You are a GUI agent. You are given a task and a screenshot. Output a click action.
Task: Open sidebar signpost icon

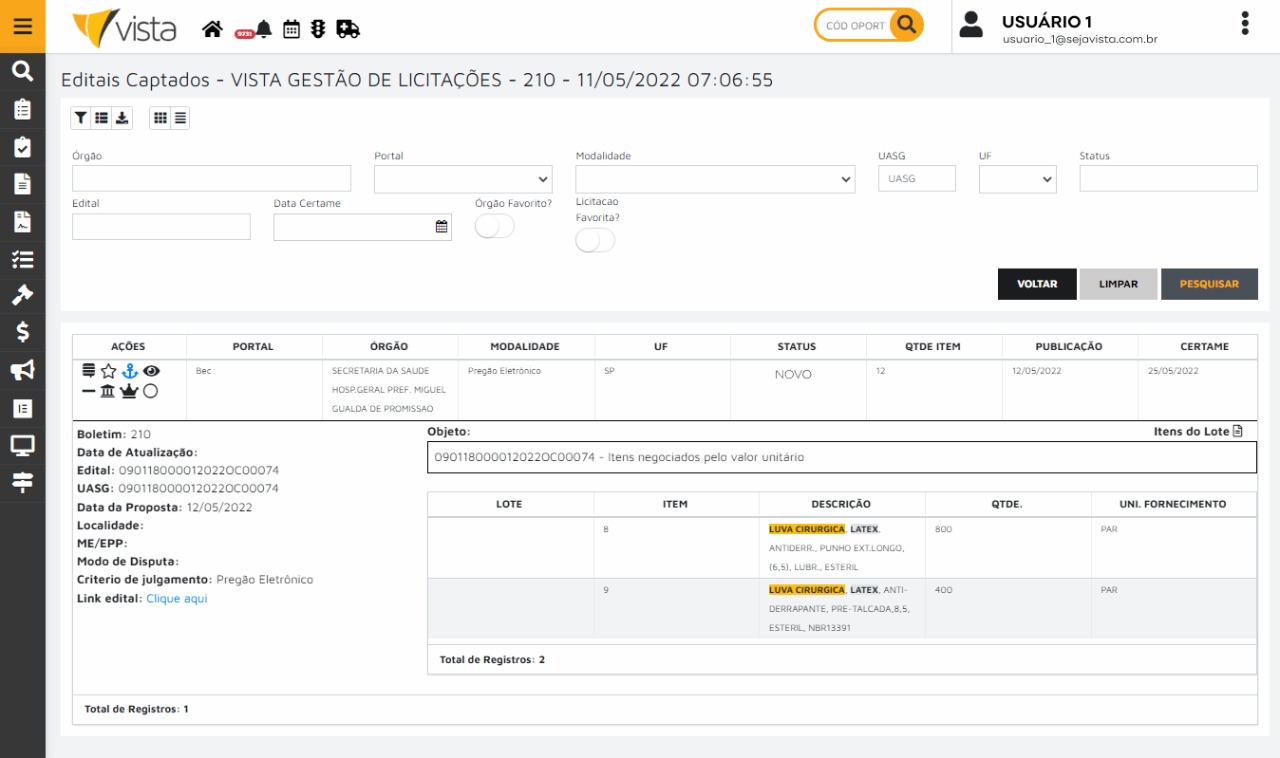(22, 482)
